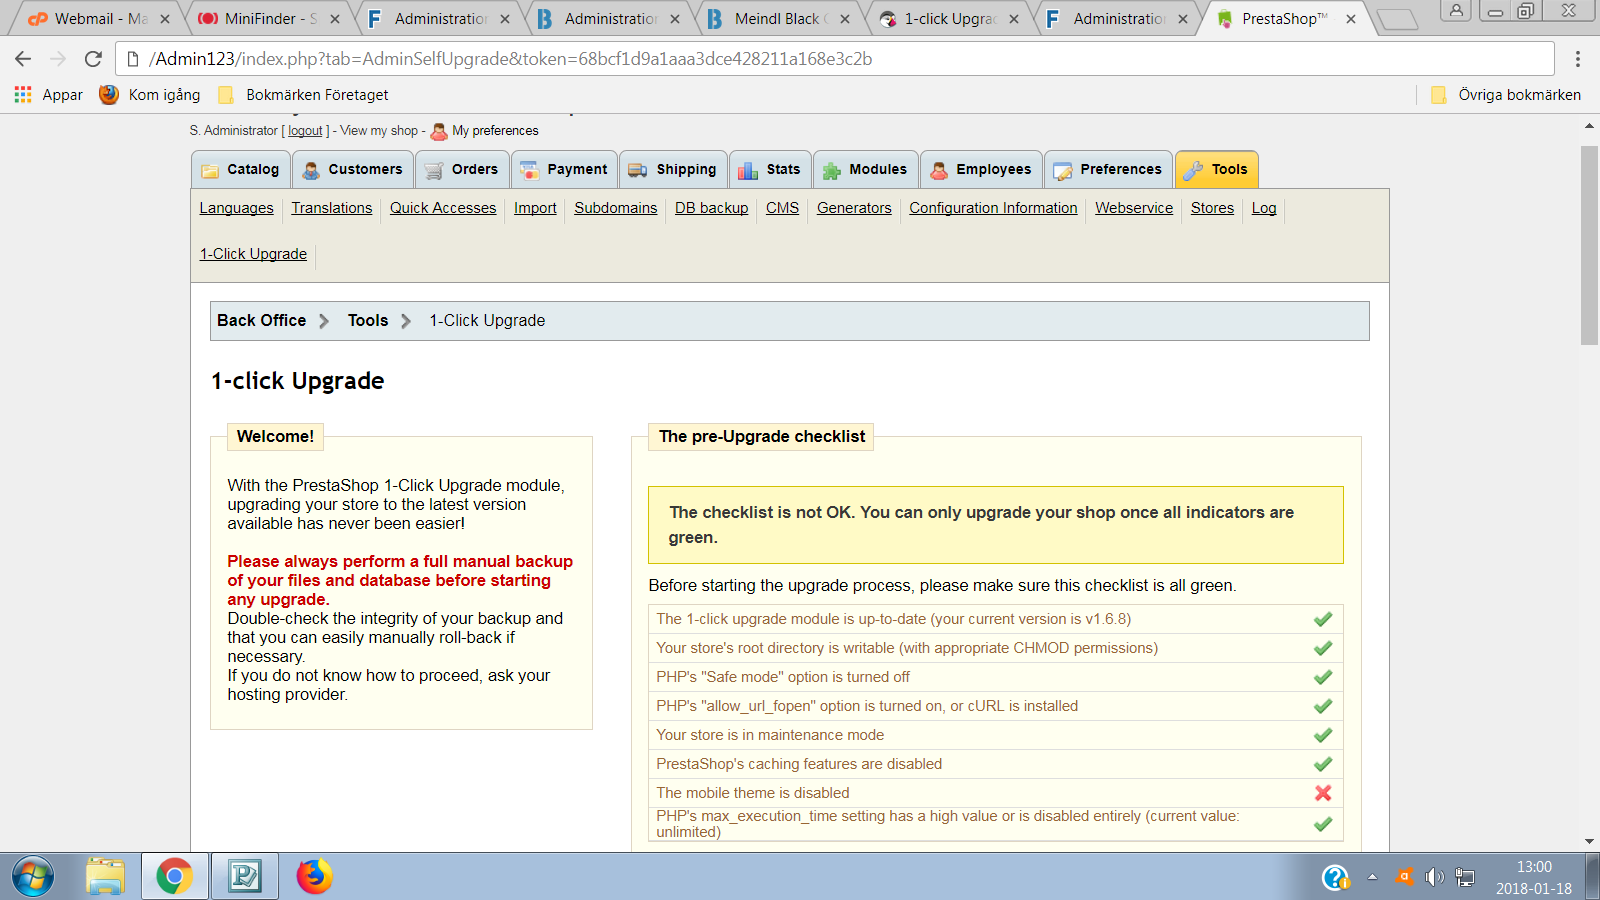Image resolution: width=1600 pixels, height=900 pixels.
Task: Open the Bokmärken Företaget bookmark folder
Action: pyautogui.click(x=304, y=95)
